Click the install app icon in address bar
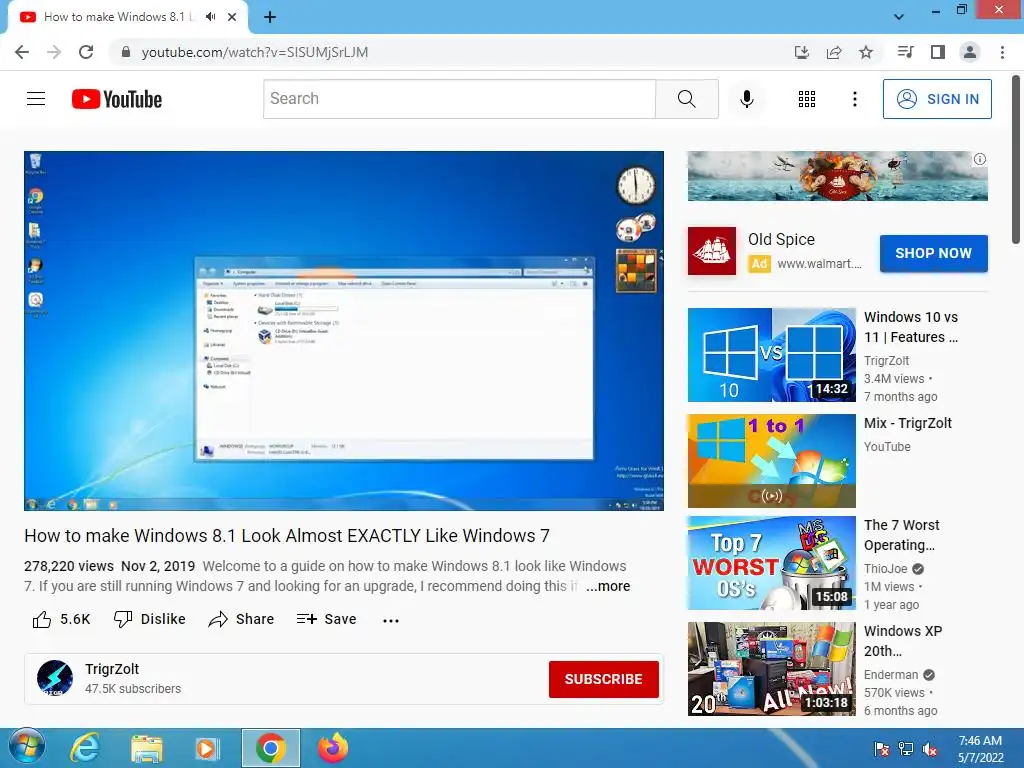This screenshot has height=768, width=1024. pyautogui.click(x=802, y=52)
